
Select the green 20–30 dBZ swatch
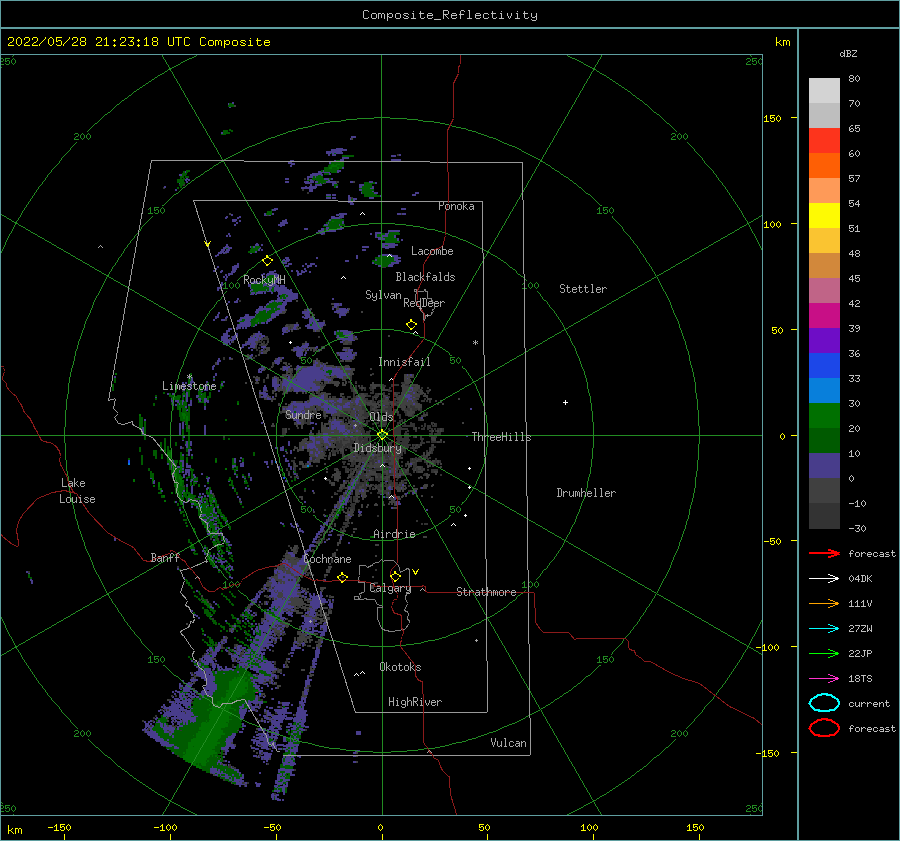(x=824, y=416)
